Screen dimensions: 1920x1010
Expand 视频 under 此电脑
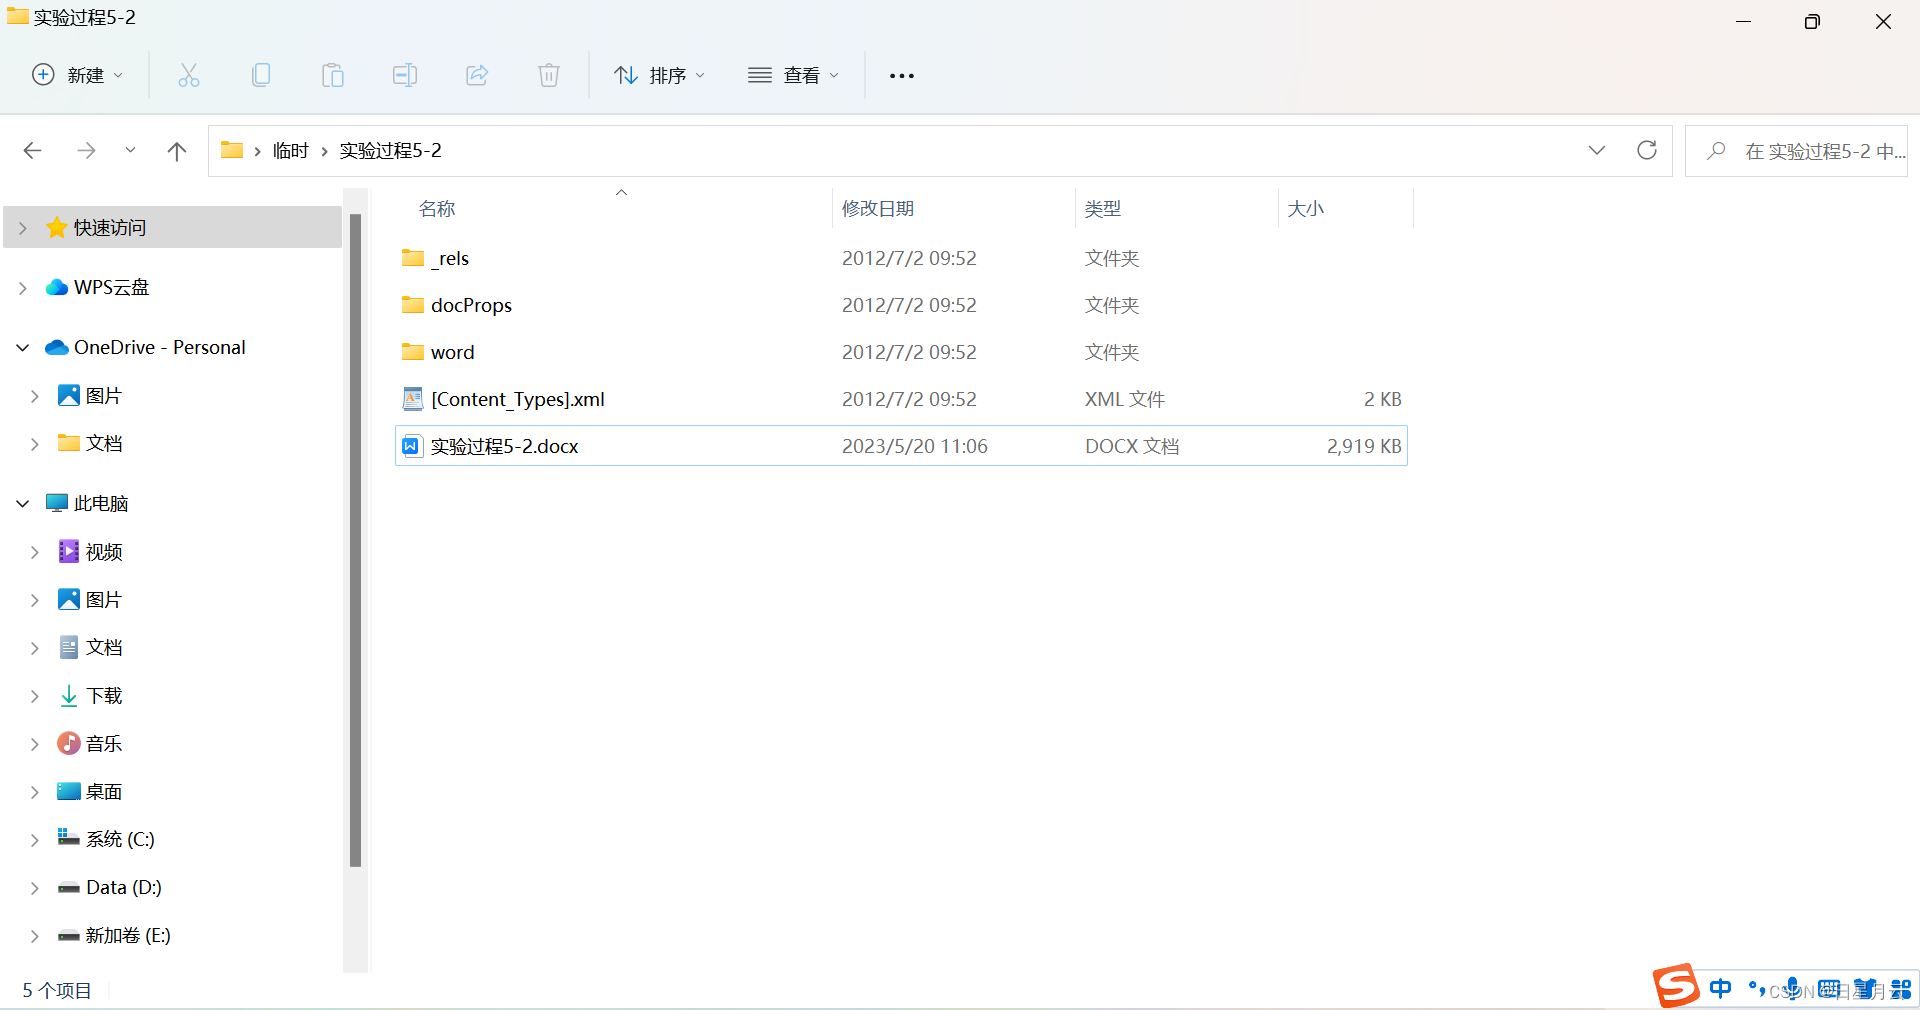tap(34, 552)
